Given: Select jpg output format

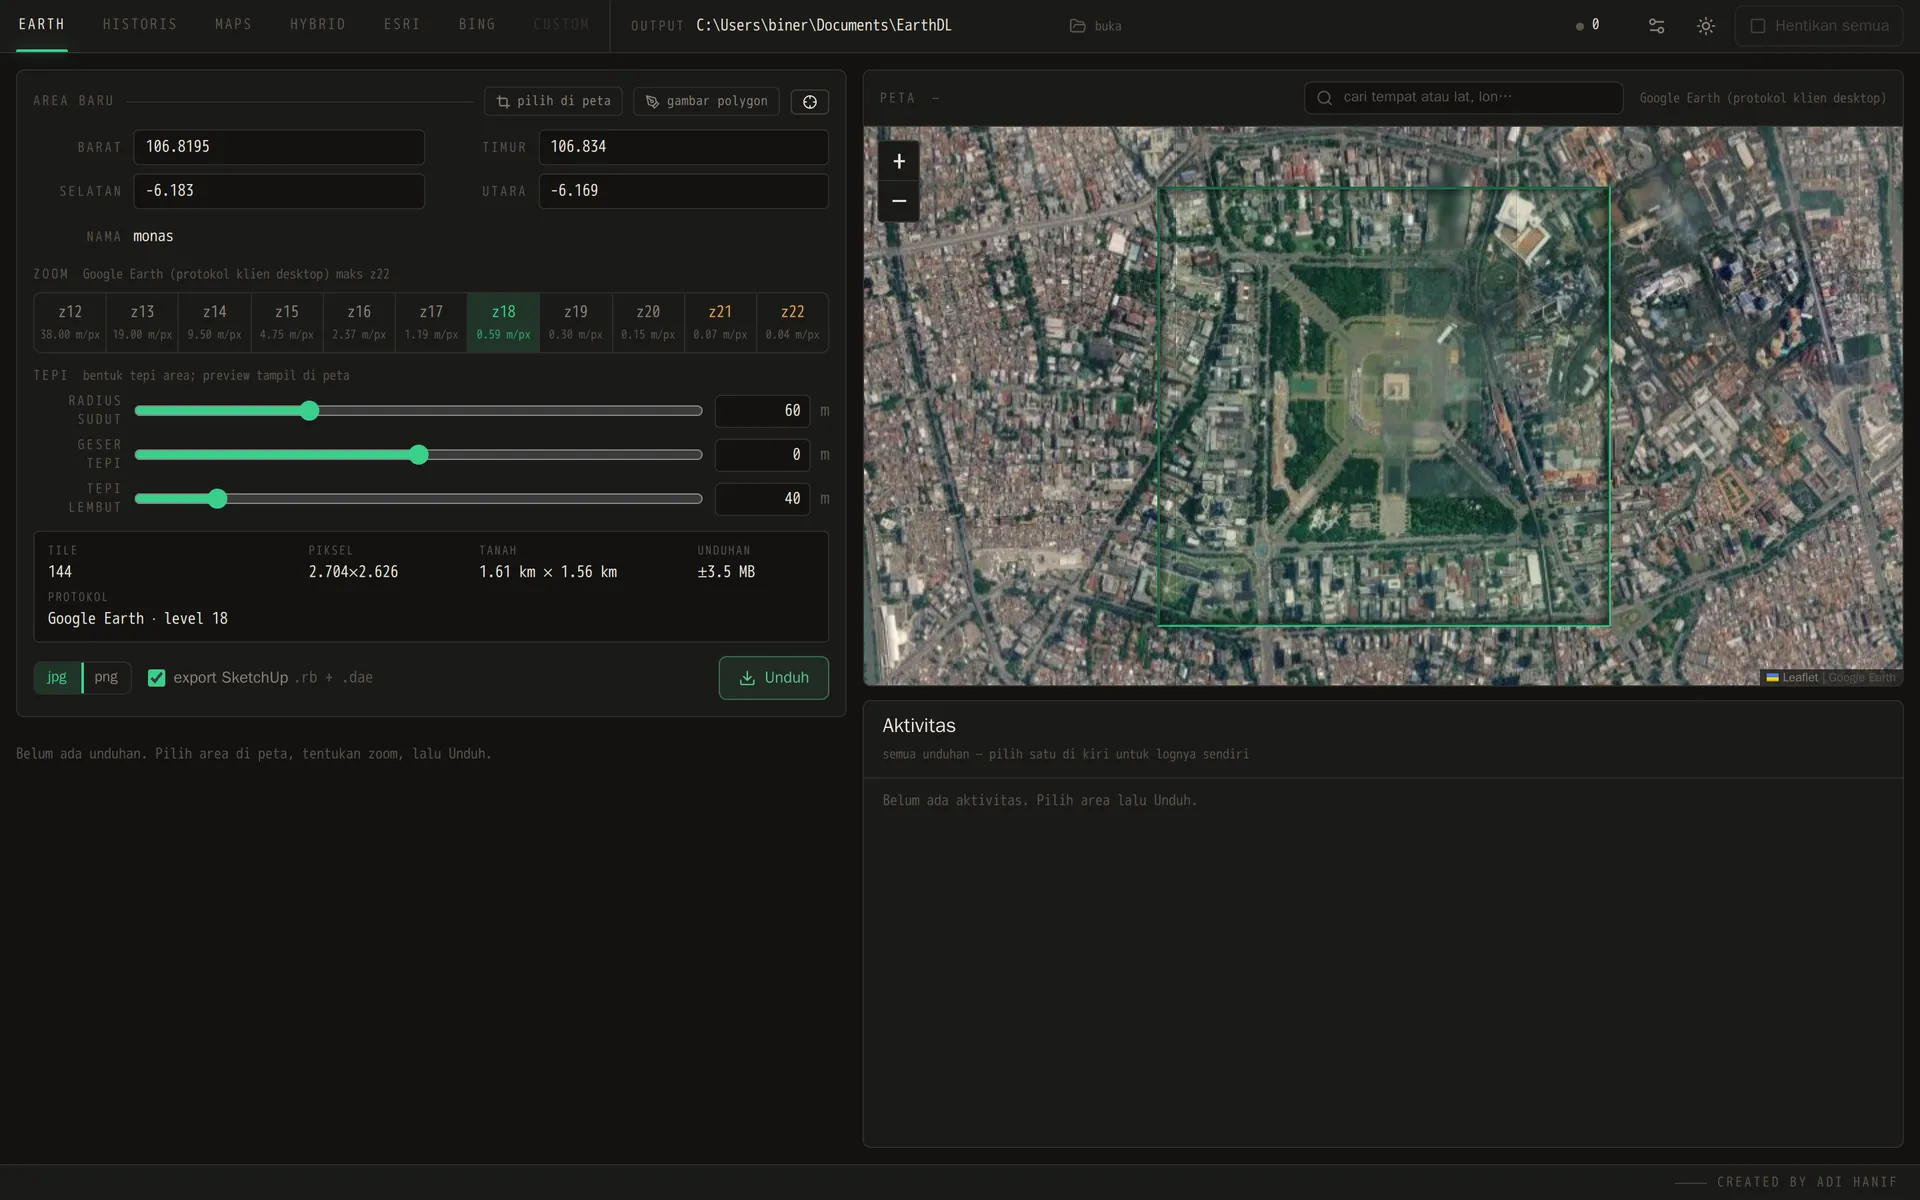Looking at the screenshot, I should click(x=57, y=677).
